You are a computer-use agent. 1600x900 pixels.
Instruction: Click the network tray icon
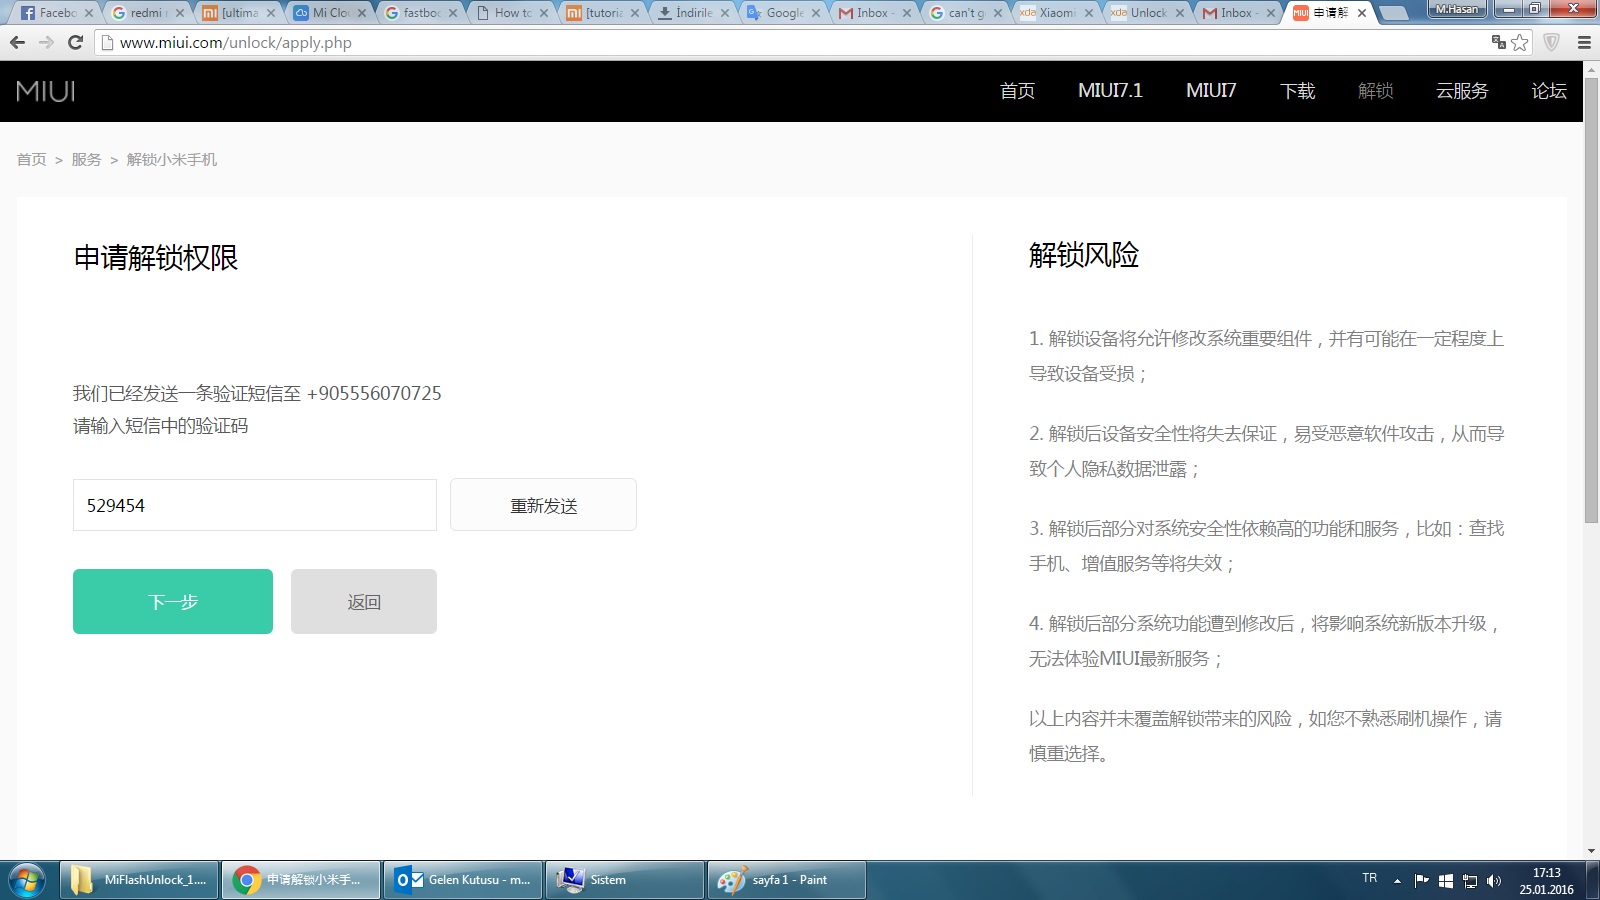[1470, 880]
